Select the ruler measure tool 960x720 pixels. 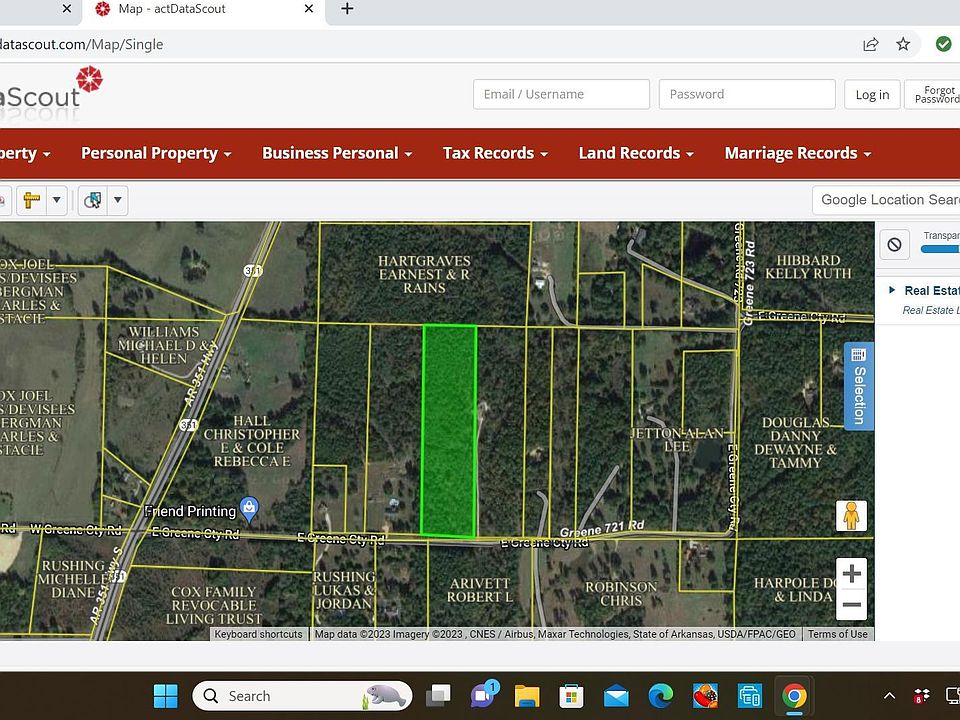click(31, 200)
